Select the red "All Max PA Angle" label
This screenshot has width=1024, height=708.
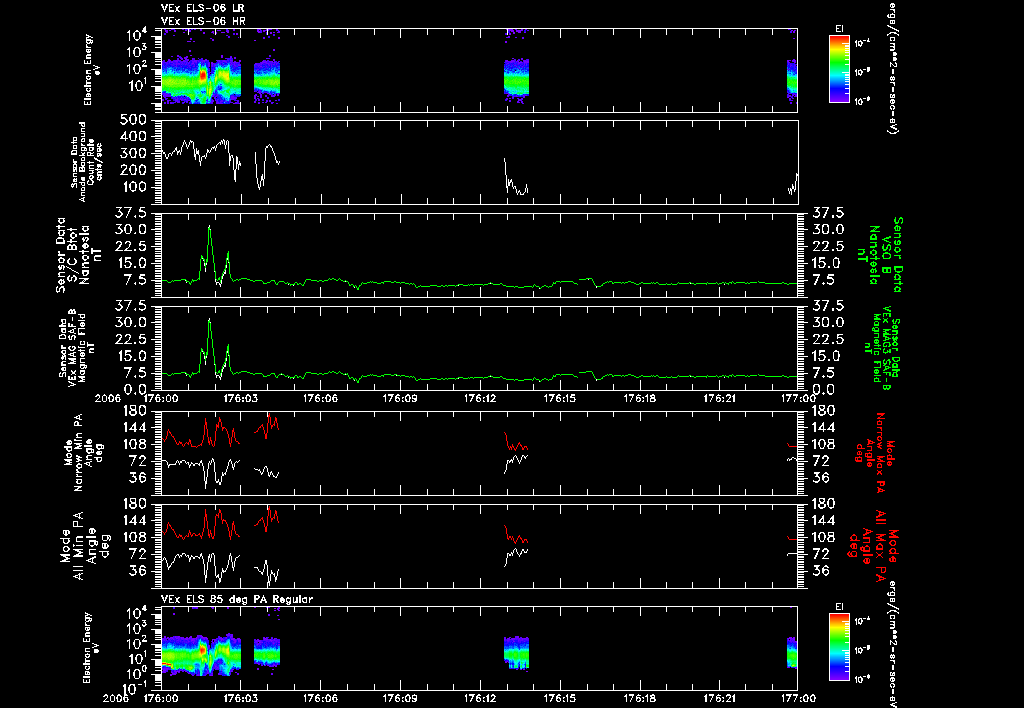pos(875,545)
